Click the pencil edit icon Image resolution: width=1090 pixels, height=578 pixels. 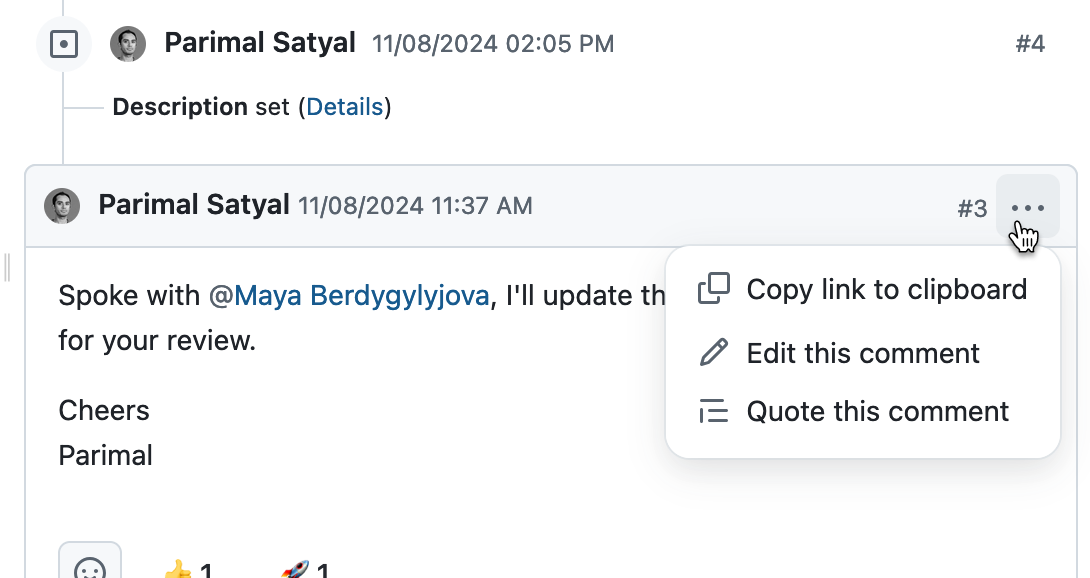click(713, 353)
